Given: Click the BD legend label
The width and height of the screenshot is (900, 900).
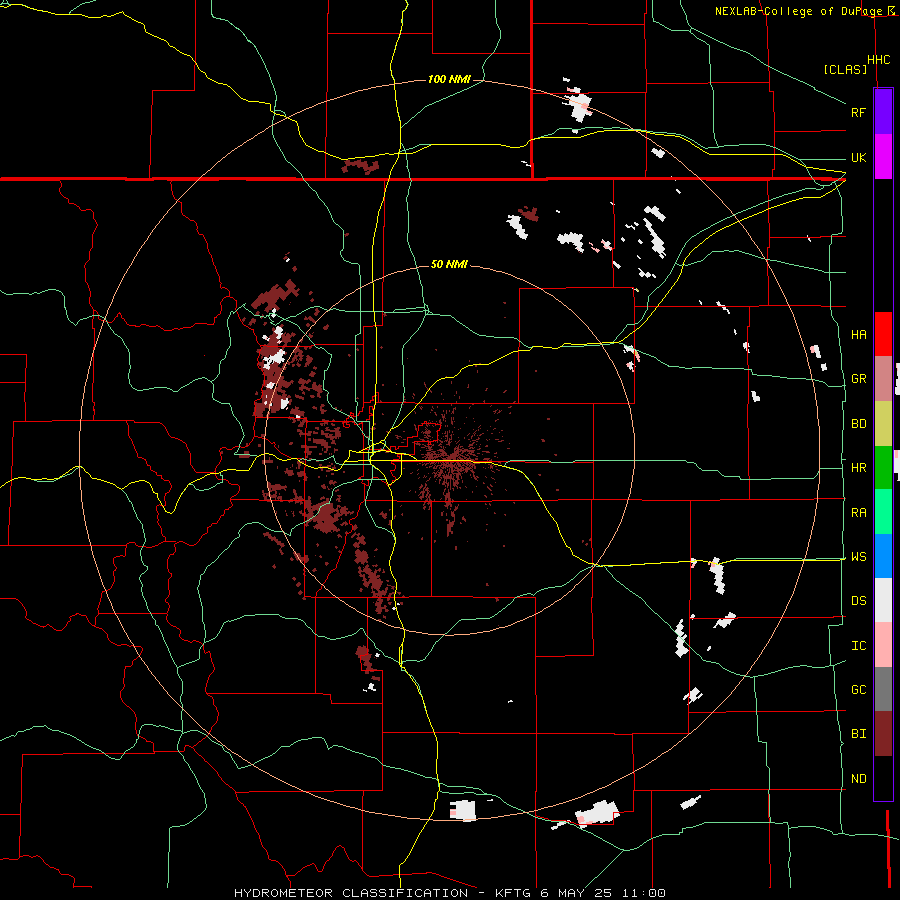Looking at the screenshot, I should coord(858,424).
